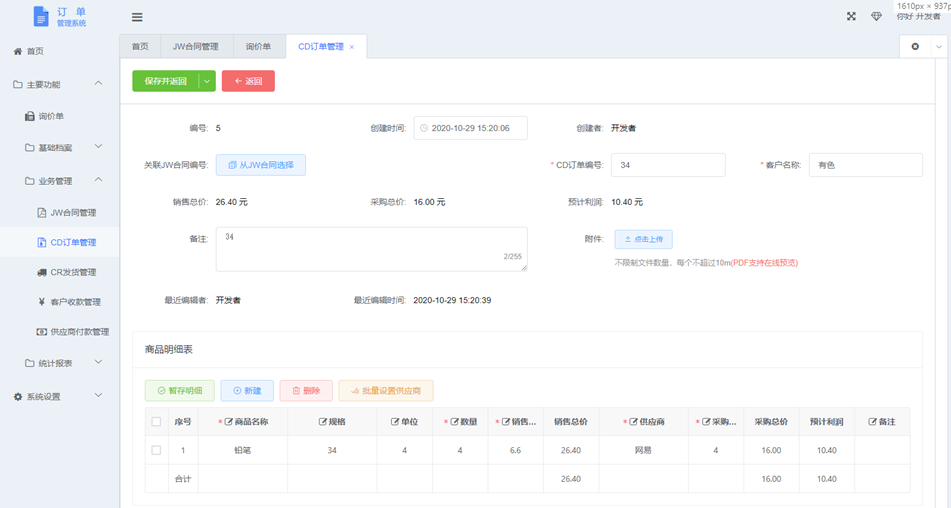Screen dimensions: 951x508
Task: Switch to the 询价单 tab
Action: pos(258,47)
